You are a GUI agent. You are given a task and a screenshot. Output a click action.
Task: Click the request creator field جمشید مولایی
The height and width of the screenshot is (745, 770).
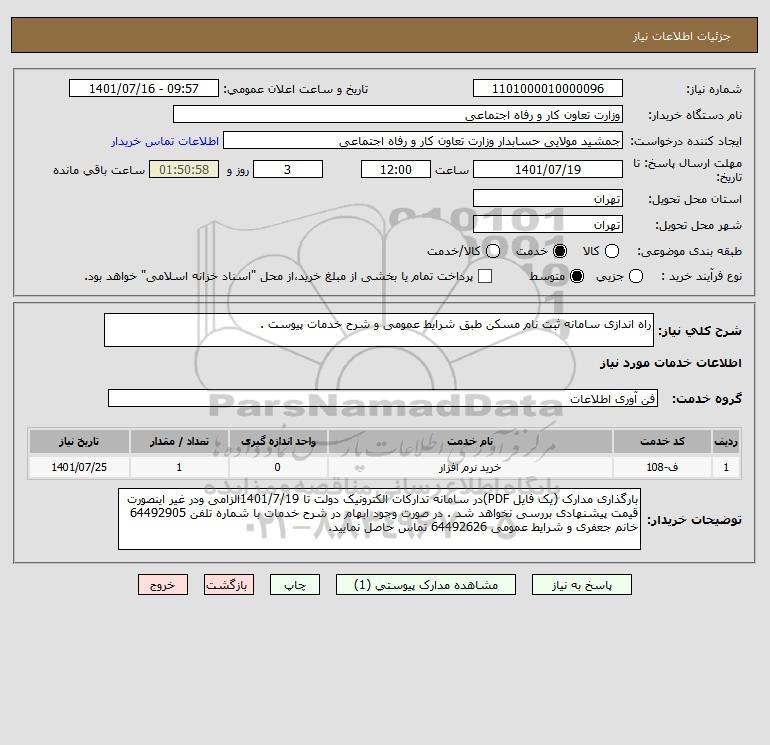point(423,141)
